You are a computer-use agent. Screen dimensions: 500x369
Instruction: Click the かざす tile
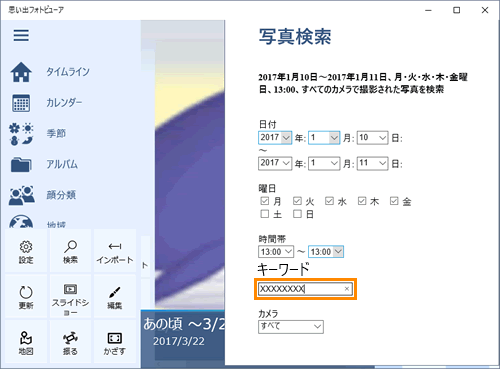(115, 342)
